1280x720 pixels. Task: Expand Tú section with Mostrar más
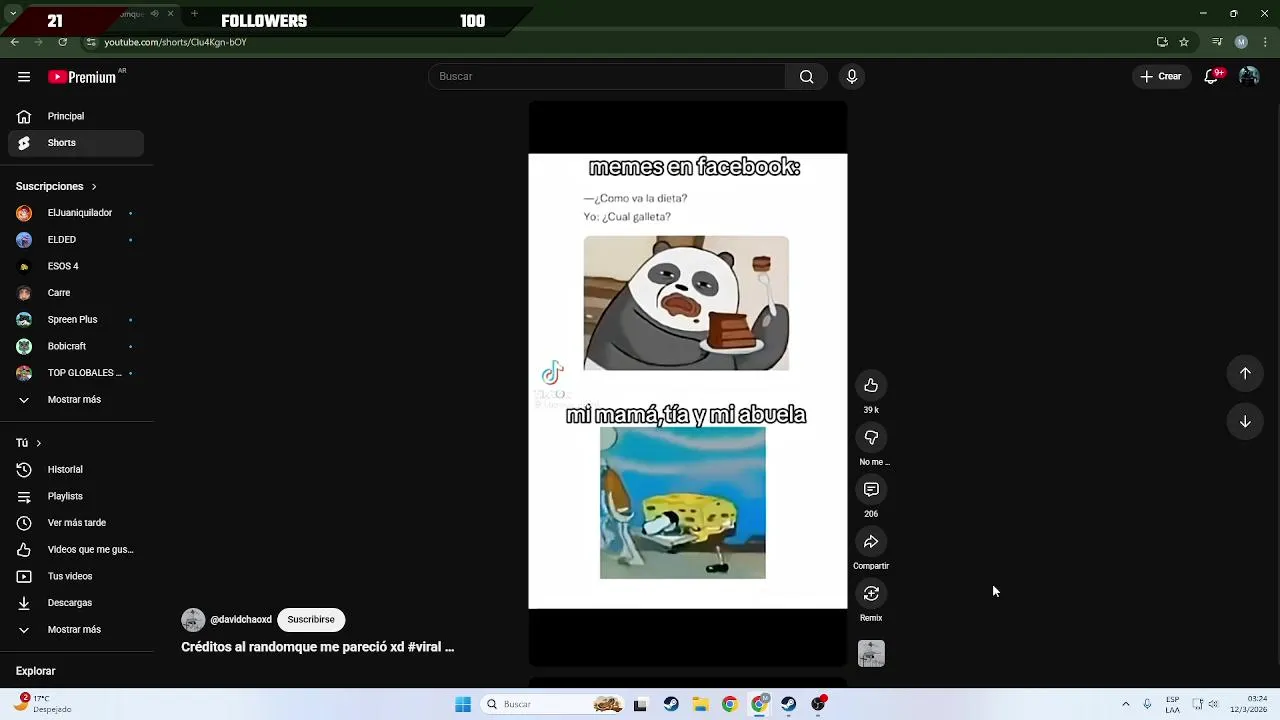tap(76, 630)
